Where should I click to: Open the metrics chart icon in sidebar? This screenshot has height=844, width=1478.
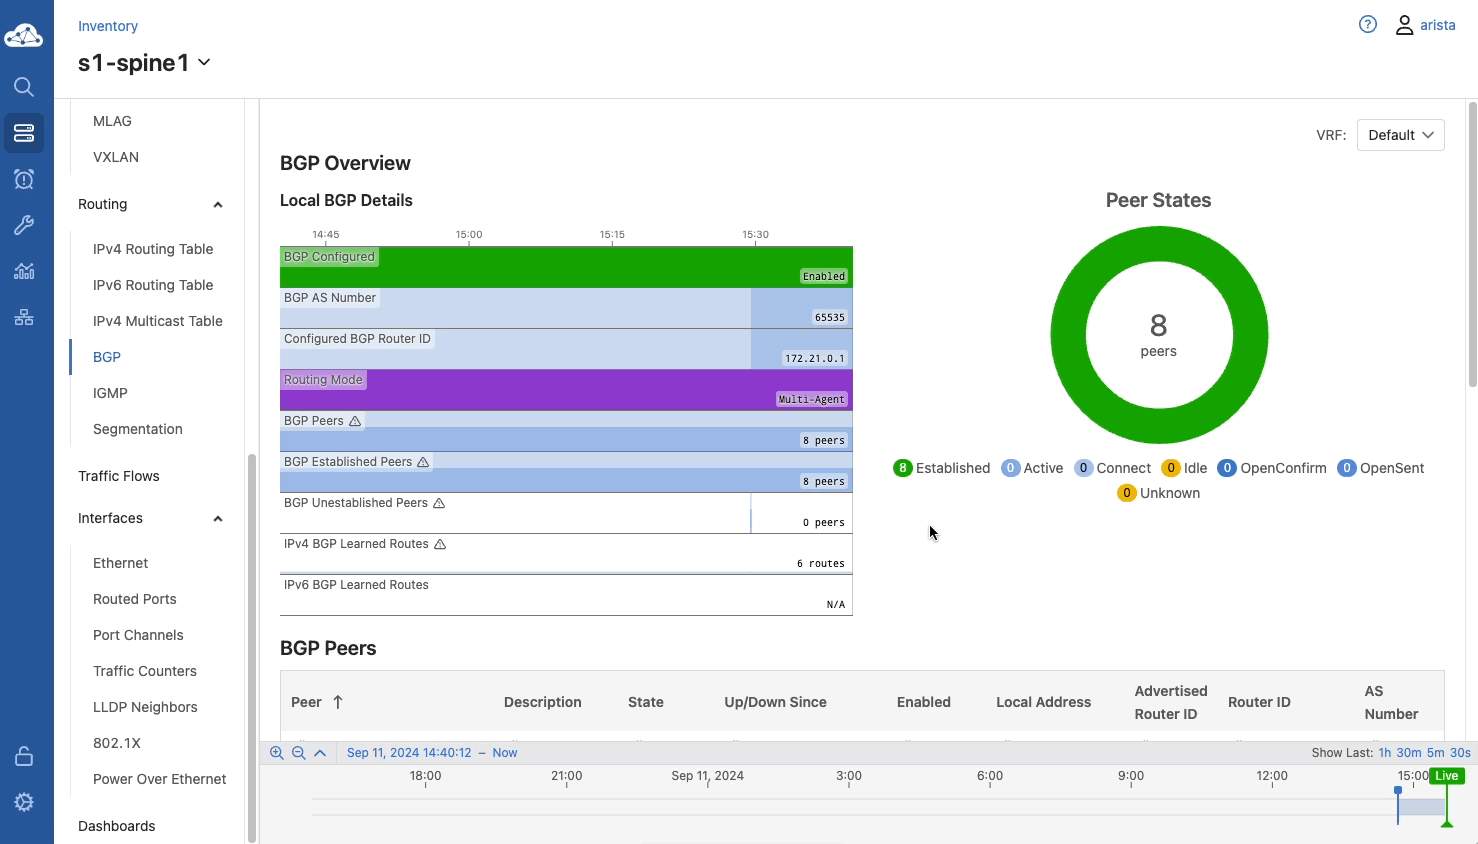[24, 271]
